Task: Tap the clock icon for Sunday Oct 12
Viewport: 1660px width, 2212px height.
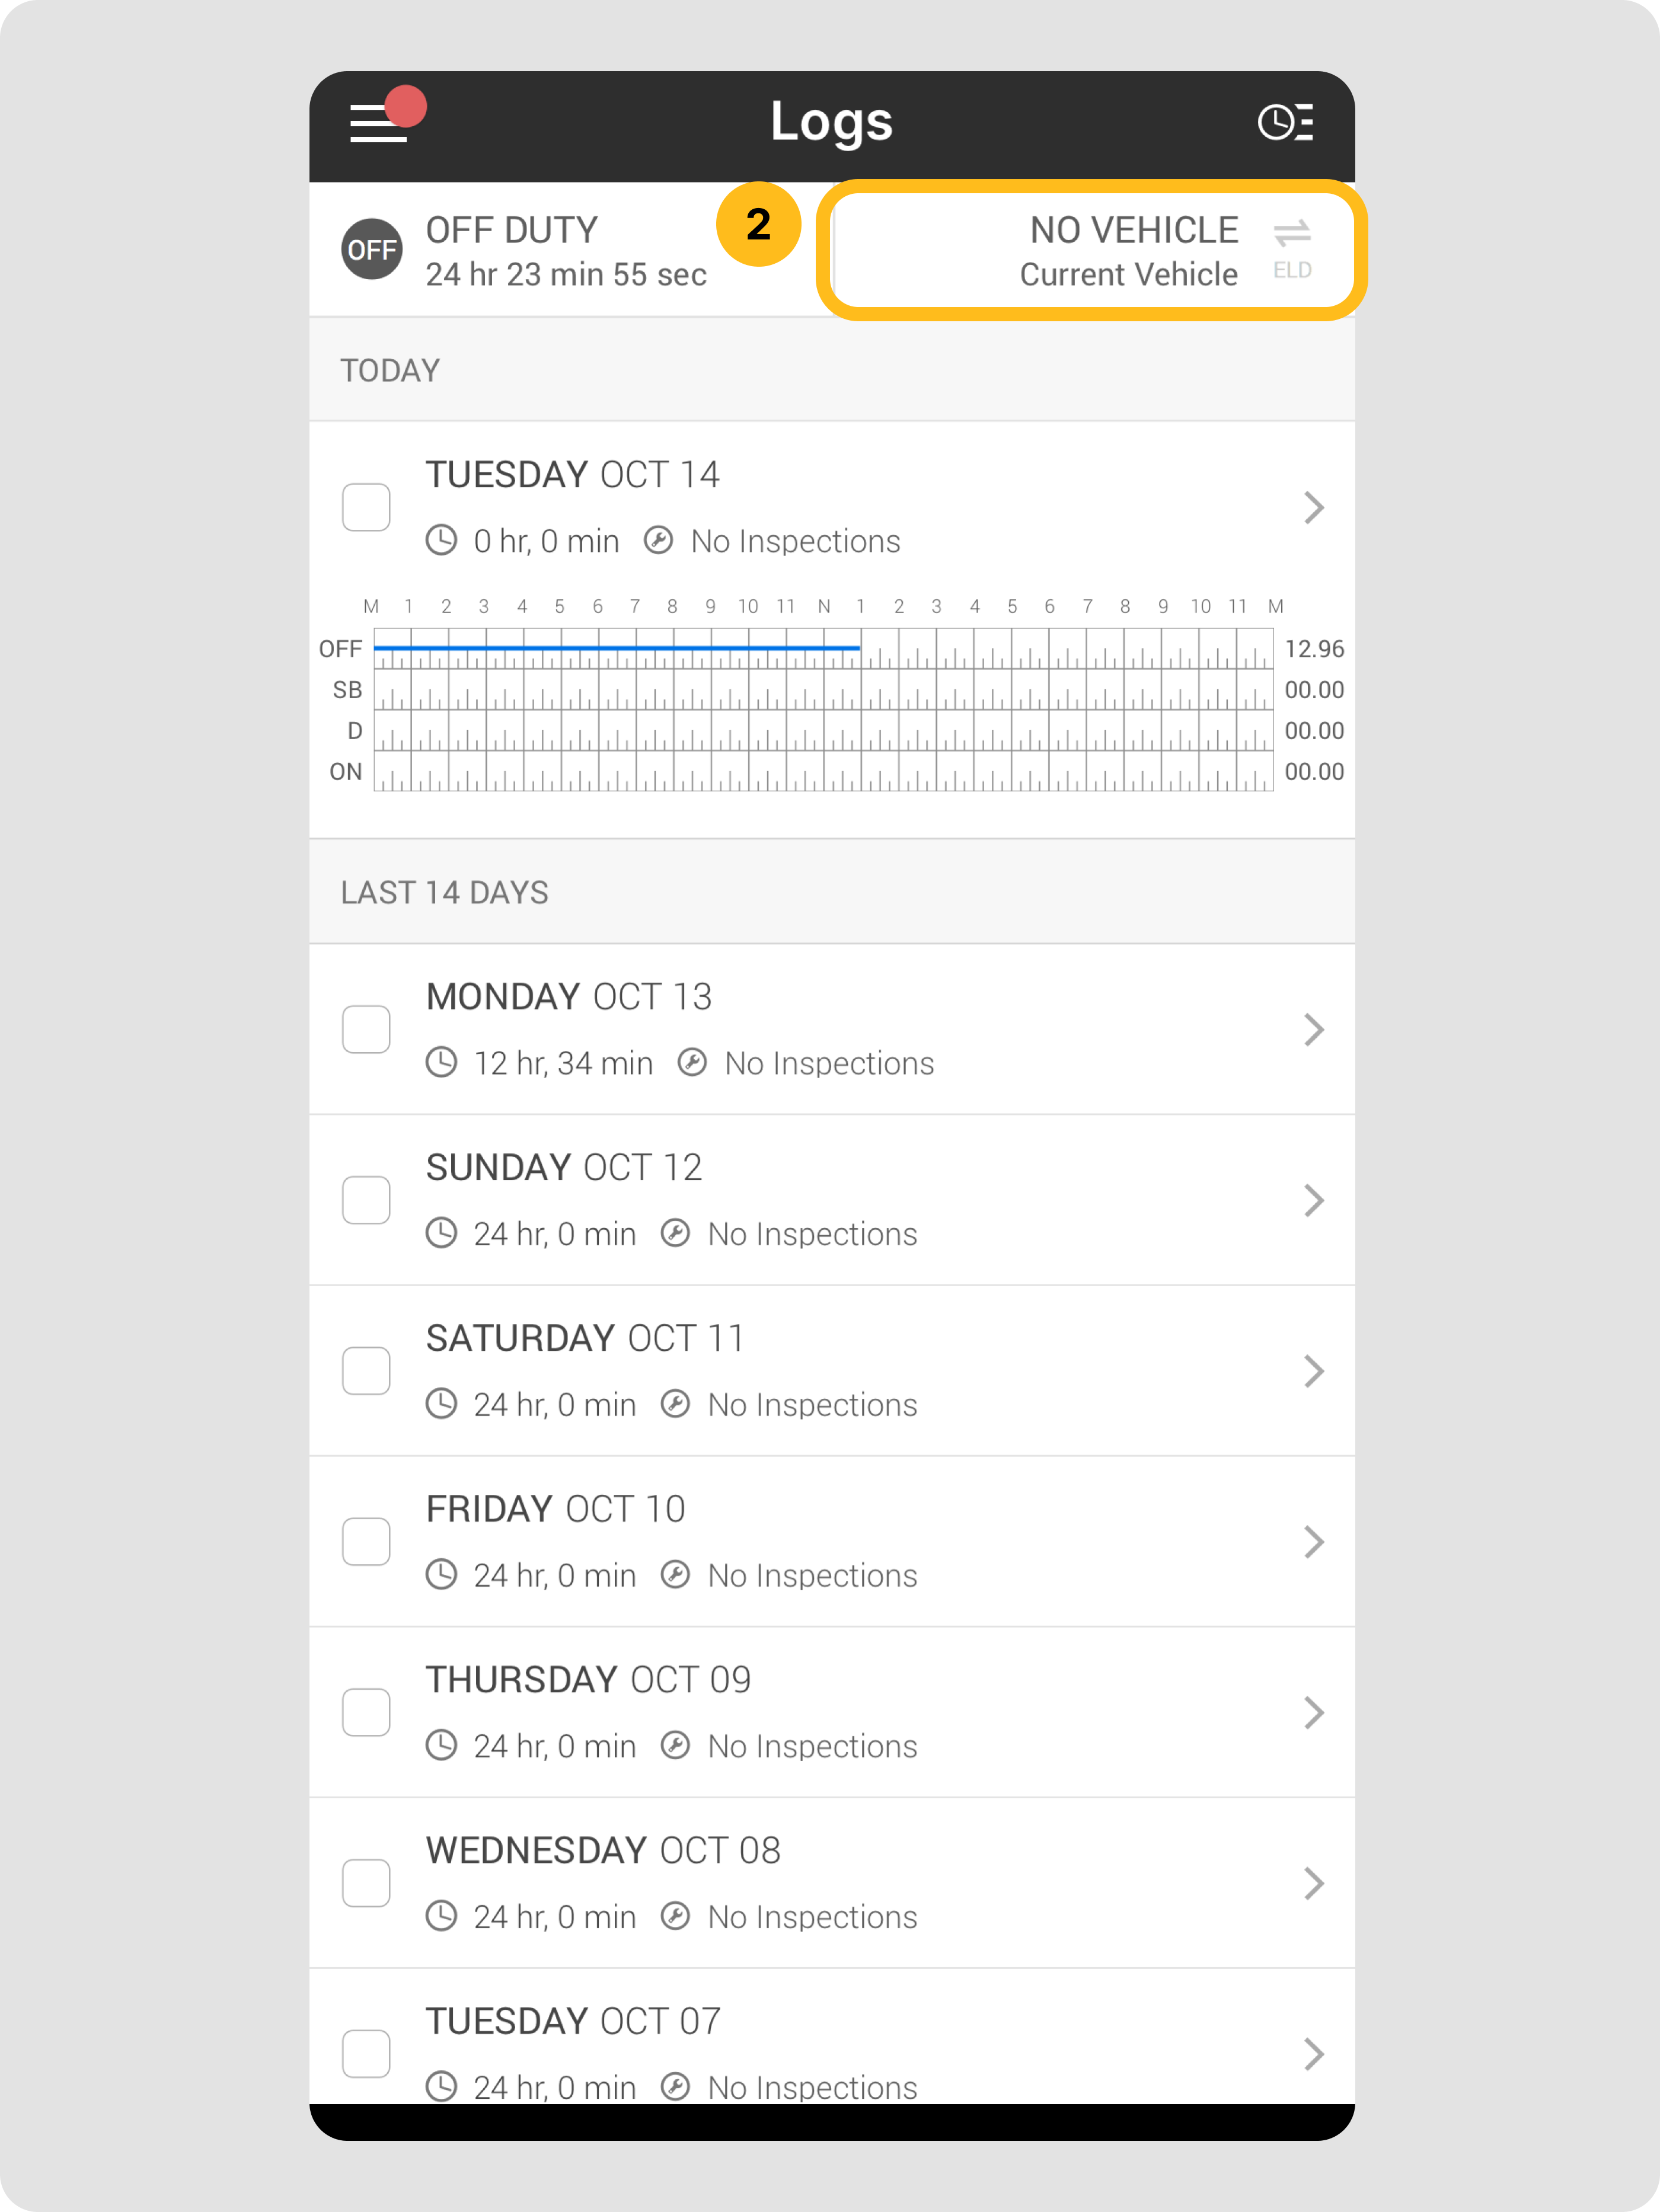Action: tap(441, 1234)
